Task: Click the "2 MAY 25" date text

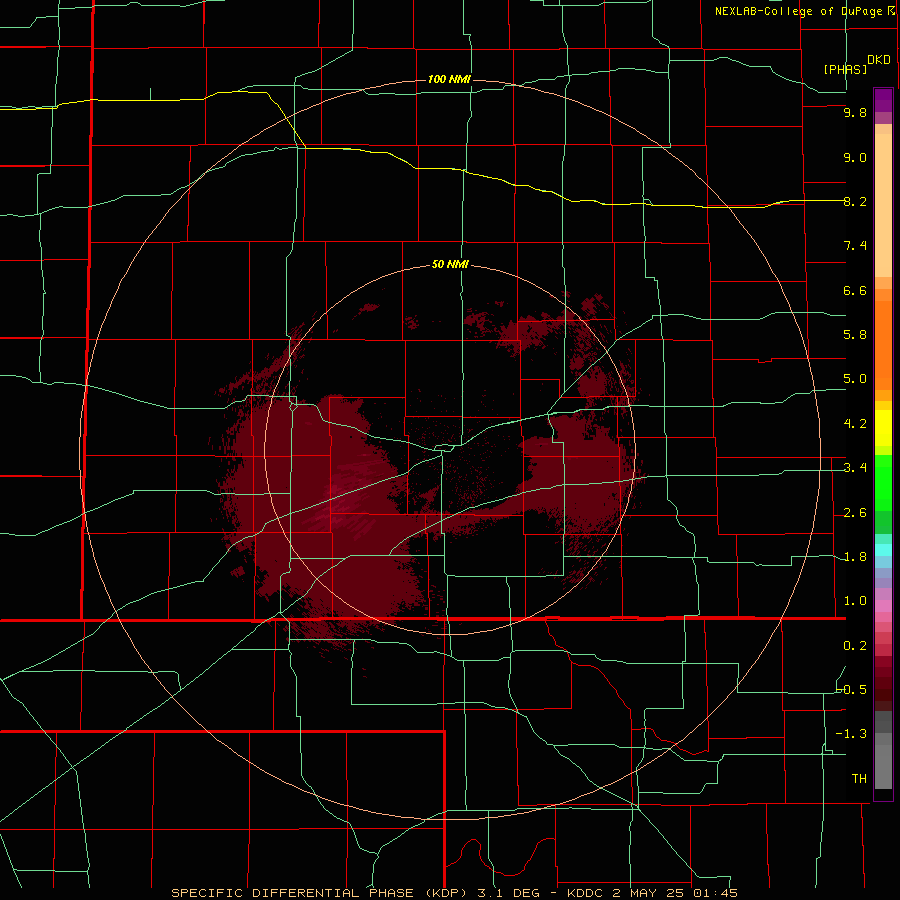Action: [648, 893]
